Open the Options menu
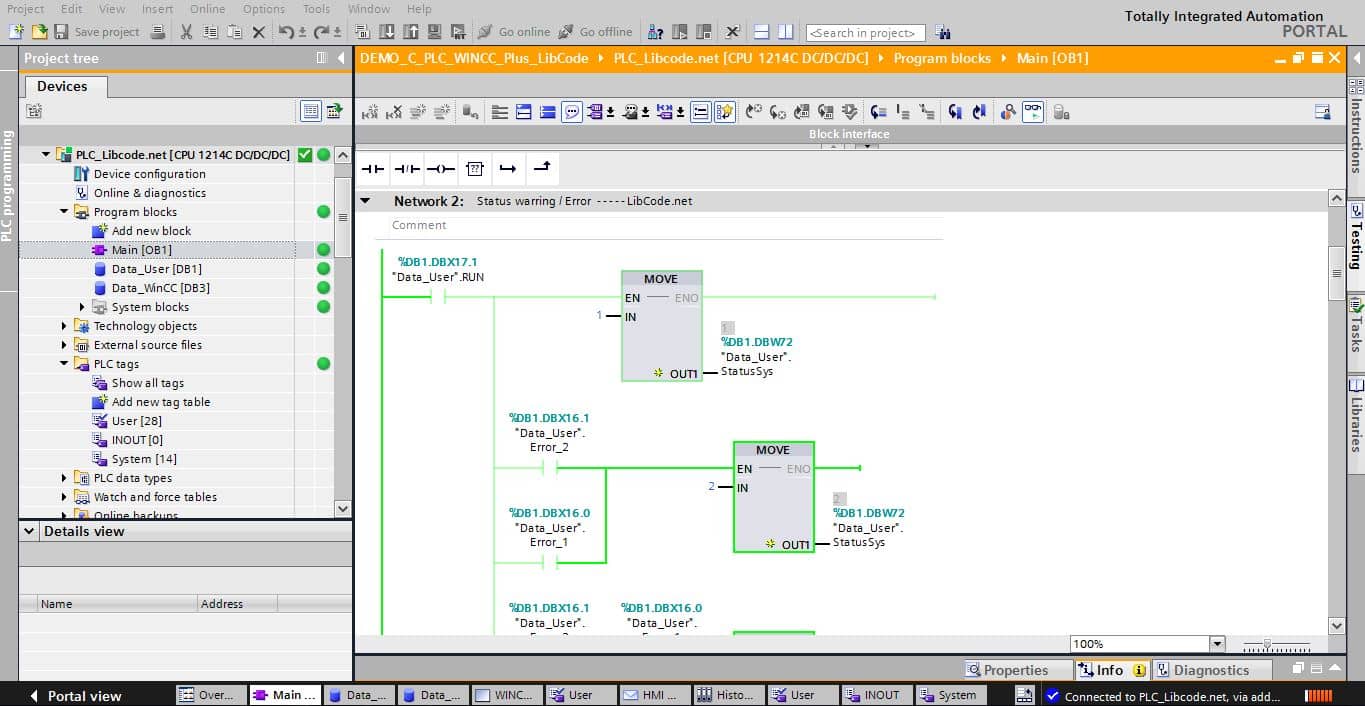This screenshot has height=706, width=1365. point(264,9)
